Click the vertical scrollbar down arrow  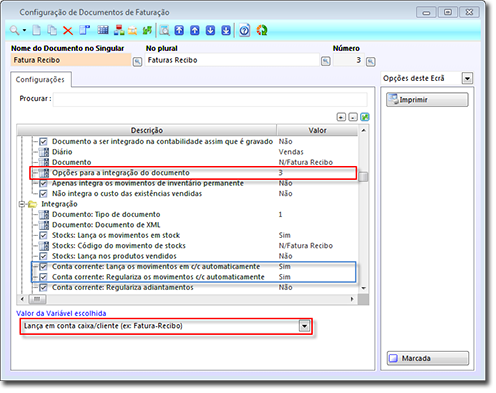[363, 288]
